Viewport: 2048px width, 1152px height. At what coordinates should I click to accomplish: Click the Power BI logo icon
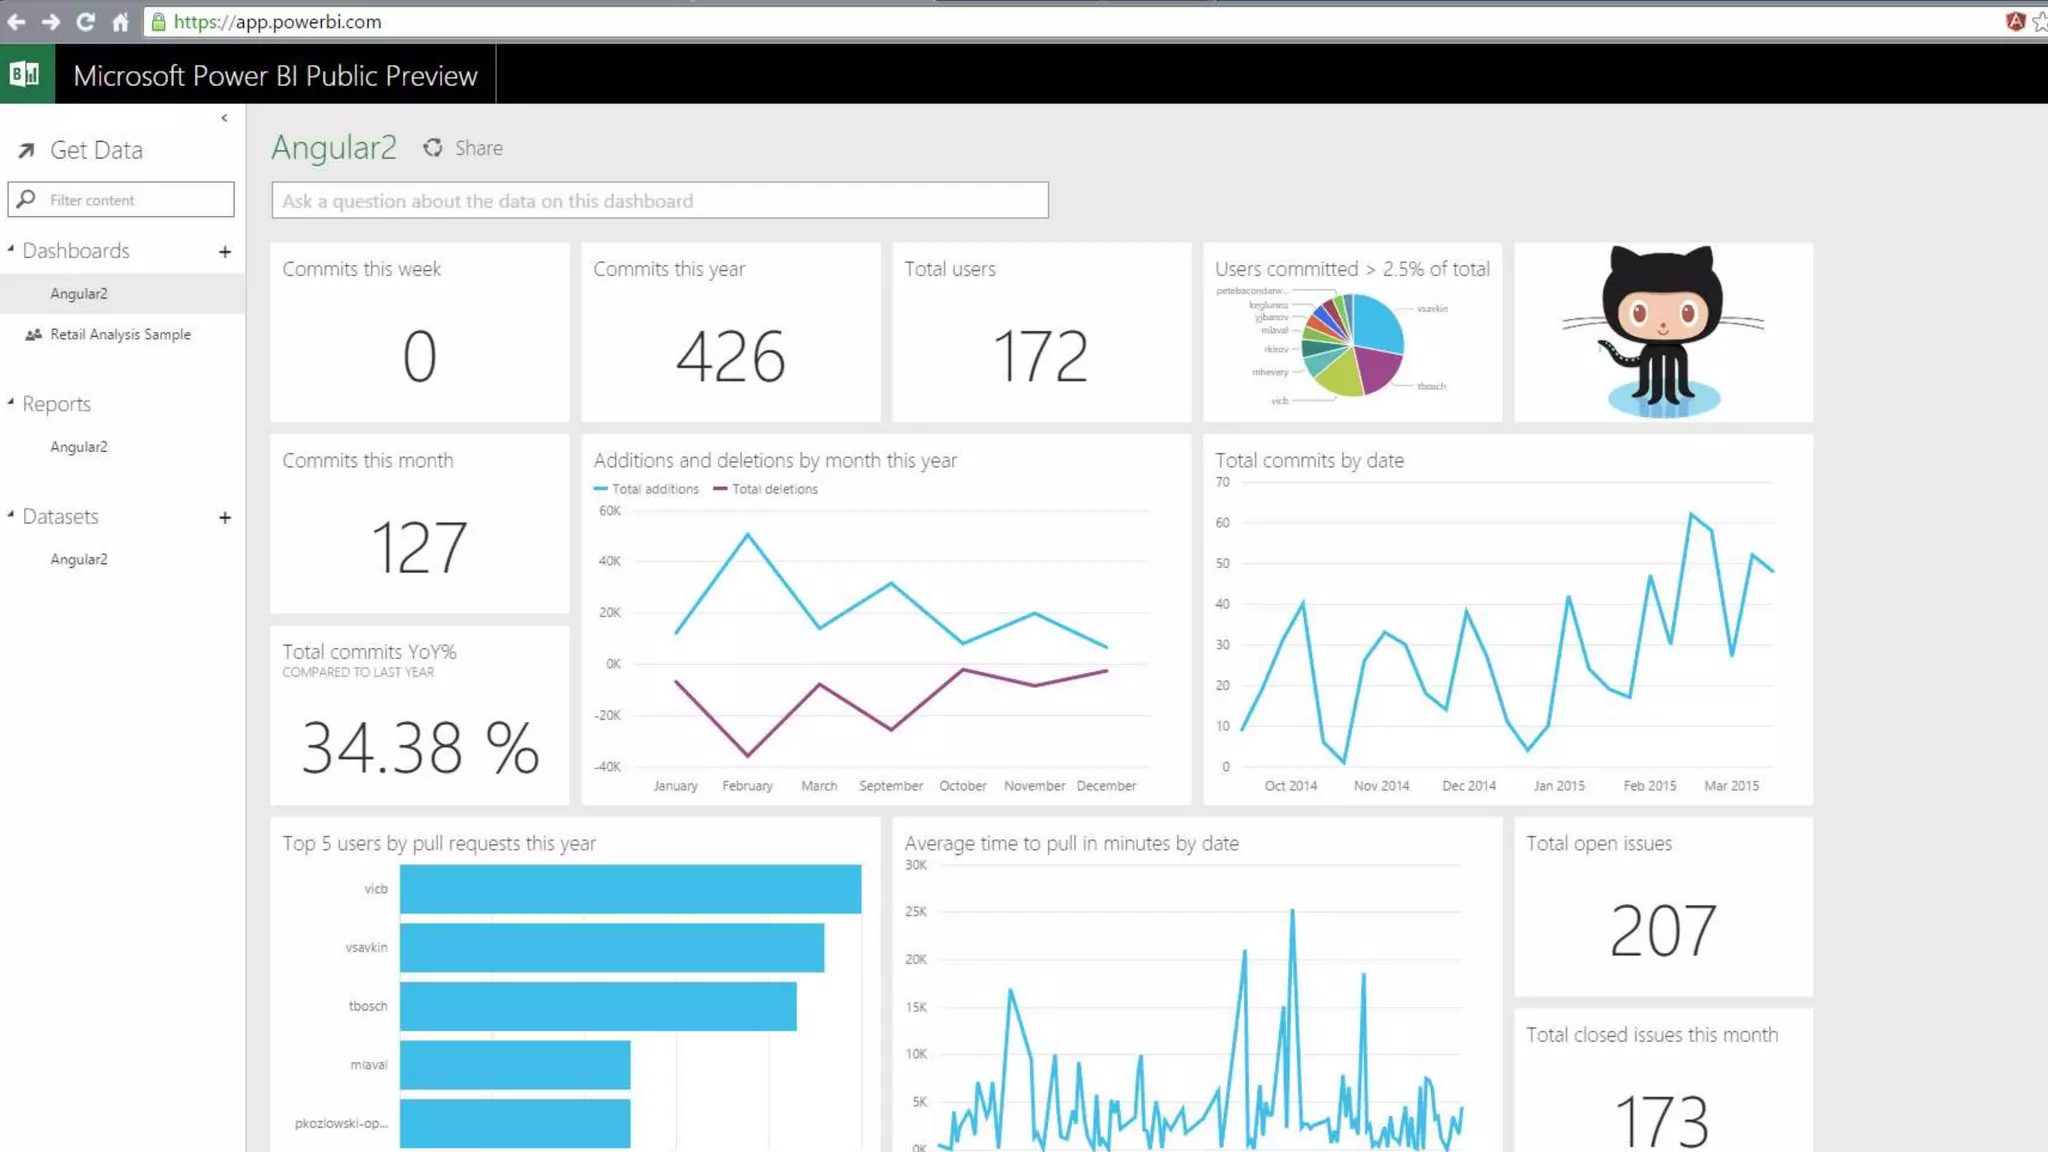tap(26, 74)
